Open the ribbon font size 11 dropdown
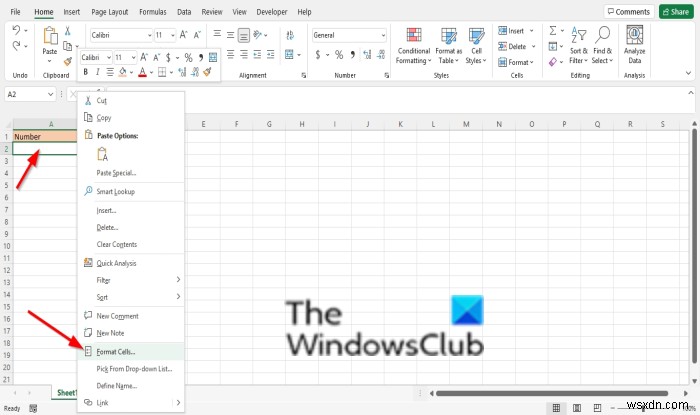This screenshot has height=415, width=700. 173,35
